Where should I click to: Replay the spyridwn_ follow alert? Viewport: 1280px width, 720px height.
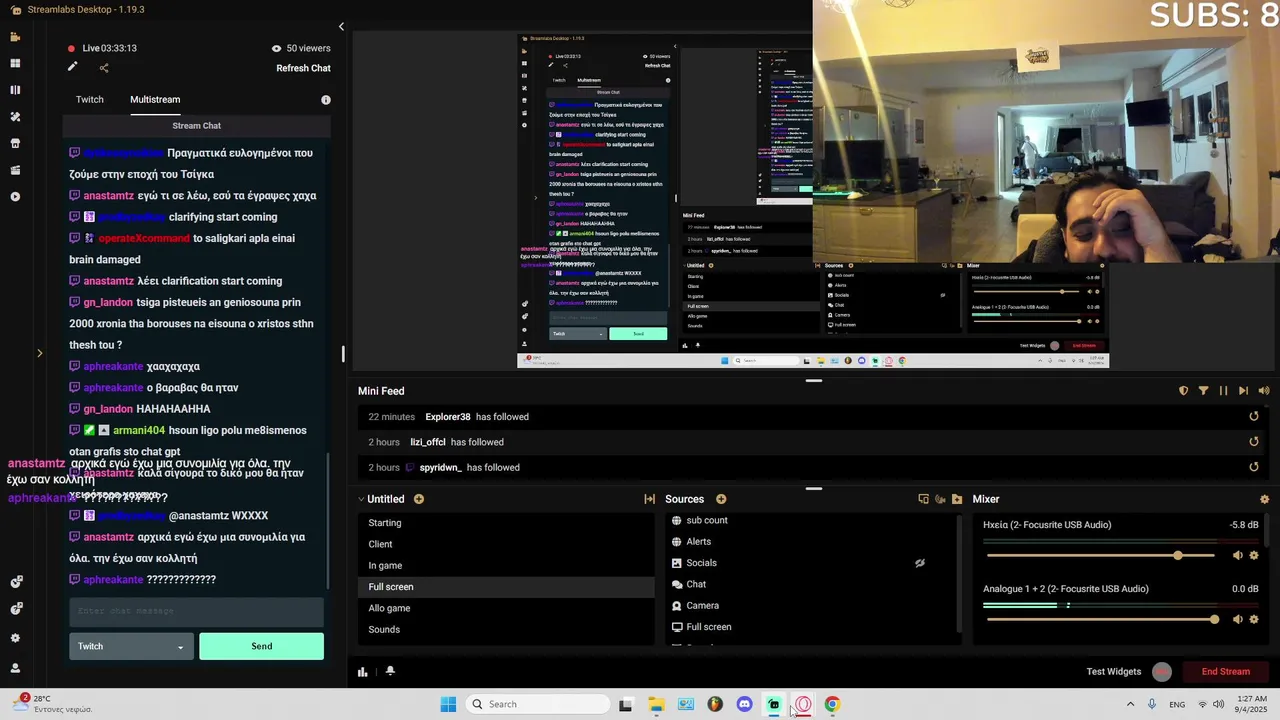pos(1254,467)
